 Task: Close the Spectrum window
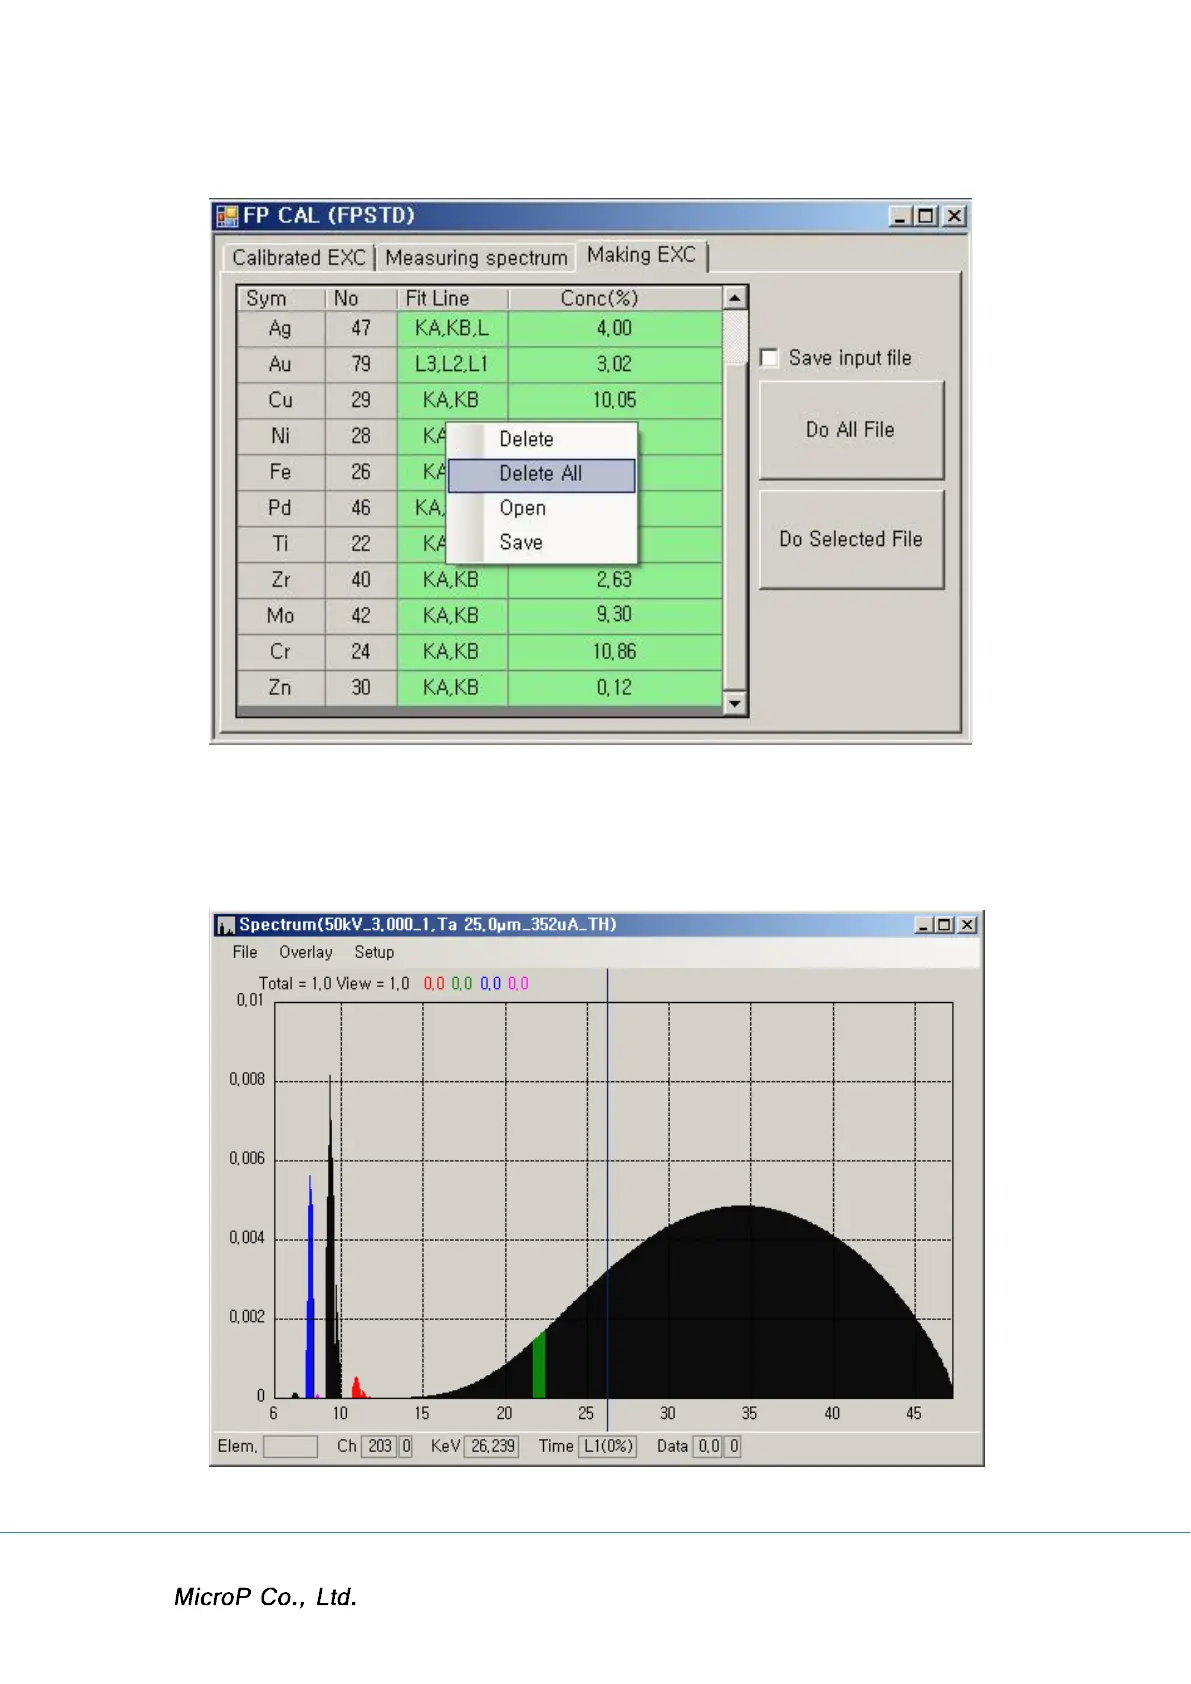967,925
